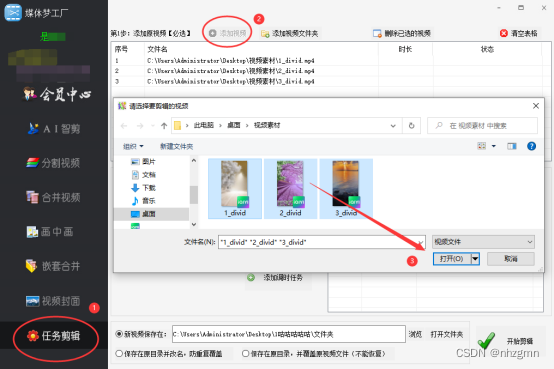Open dialog help icon
This screenshot has width=554, height=369.
click(x=531, y=146)
